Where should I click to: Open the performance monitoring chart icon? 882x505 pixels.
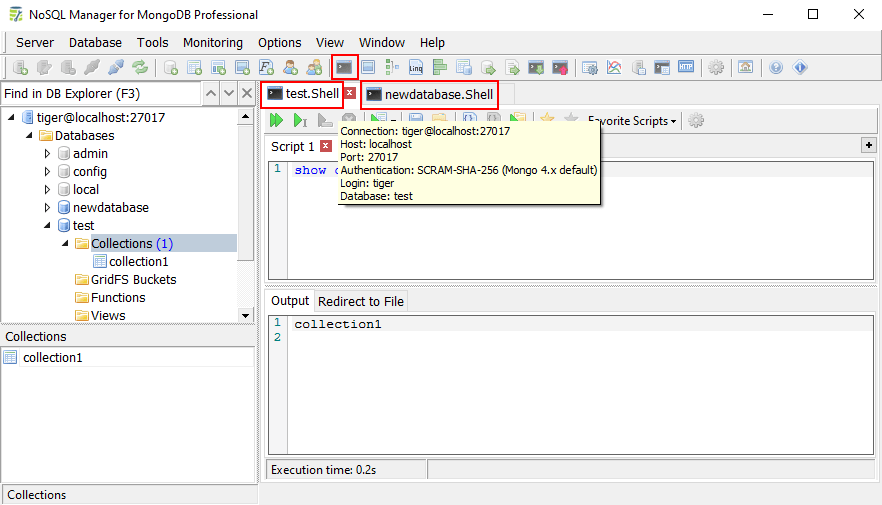tap(614, 67)
